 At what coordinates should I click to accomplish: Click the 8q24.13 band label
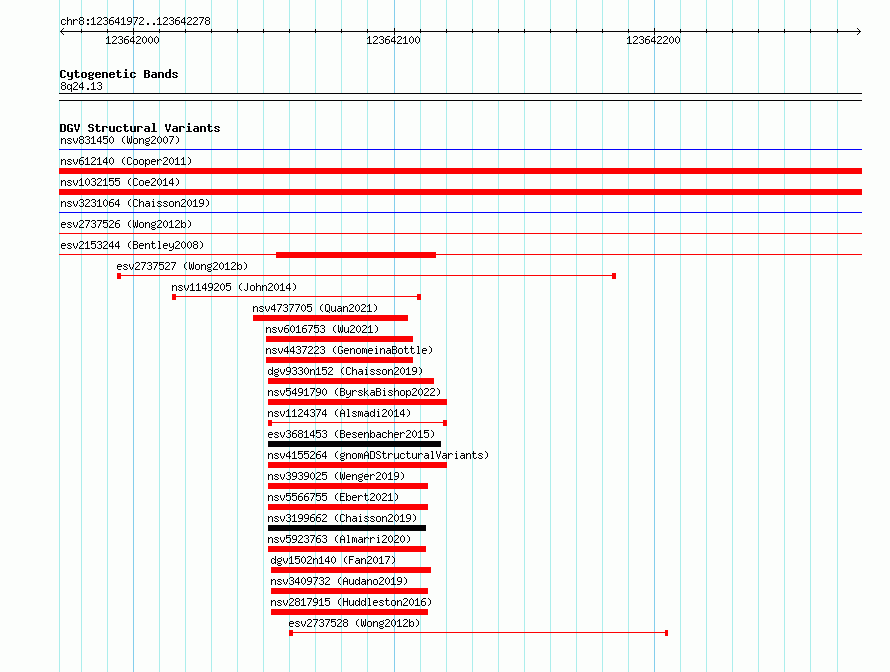(x=81, y=86)
